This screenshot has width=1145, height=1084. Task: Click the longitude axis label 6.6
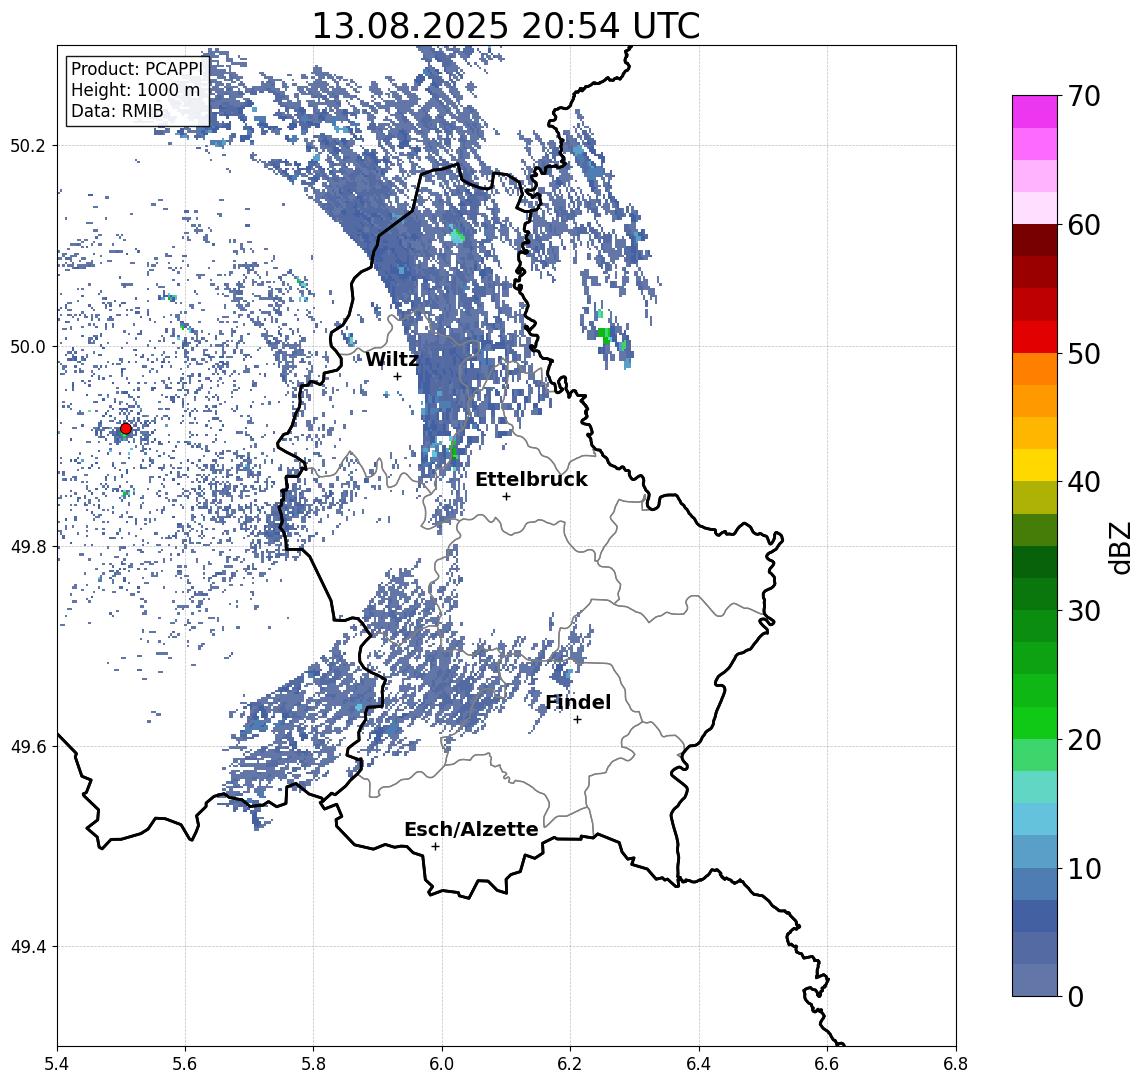click(x=827, y=1064)
